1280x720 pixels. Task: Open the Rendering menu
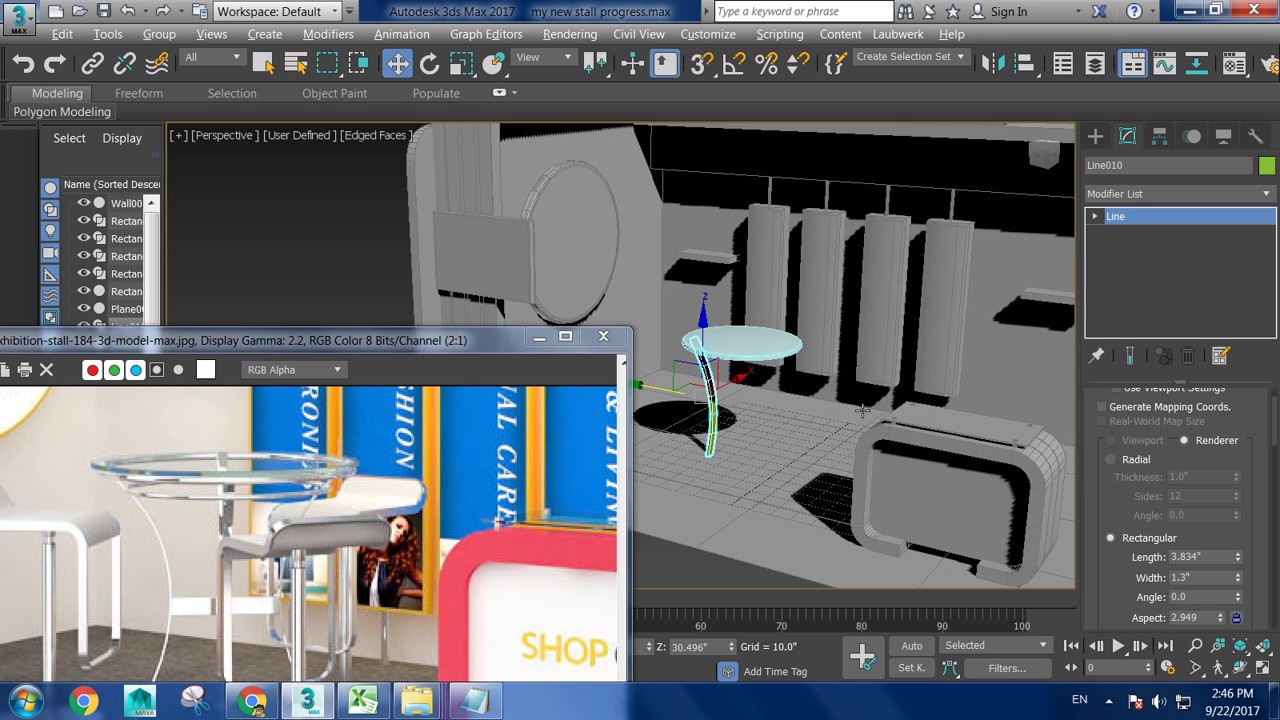pyautogui.click(x=569, y=34)
